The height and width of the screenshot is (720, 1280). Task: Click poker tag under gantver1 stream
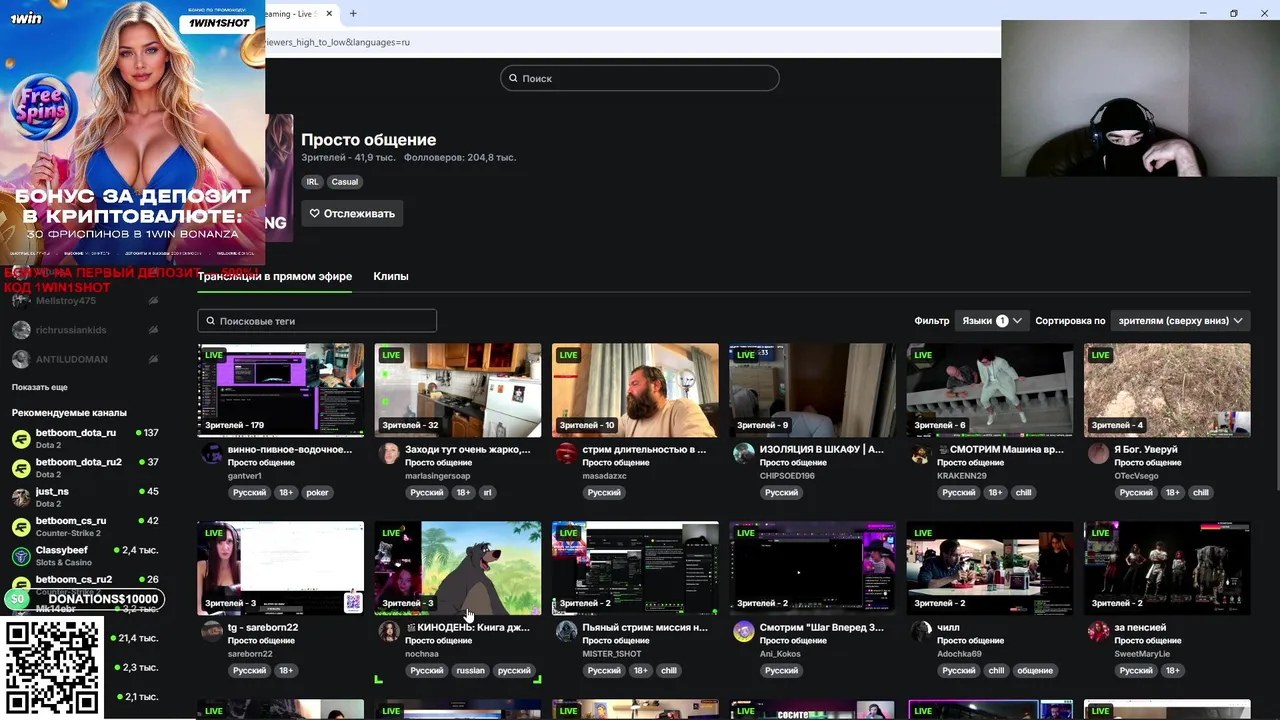[317, 493]
